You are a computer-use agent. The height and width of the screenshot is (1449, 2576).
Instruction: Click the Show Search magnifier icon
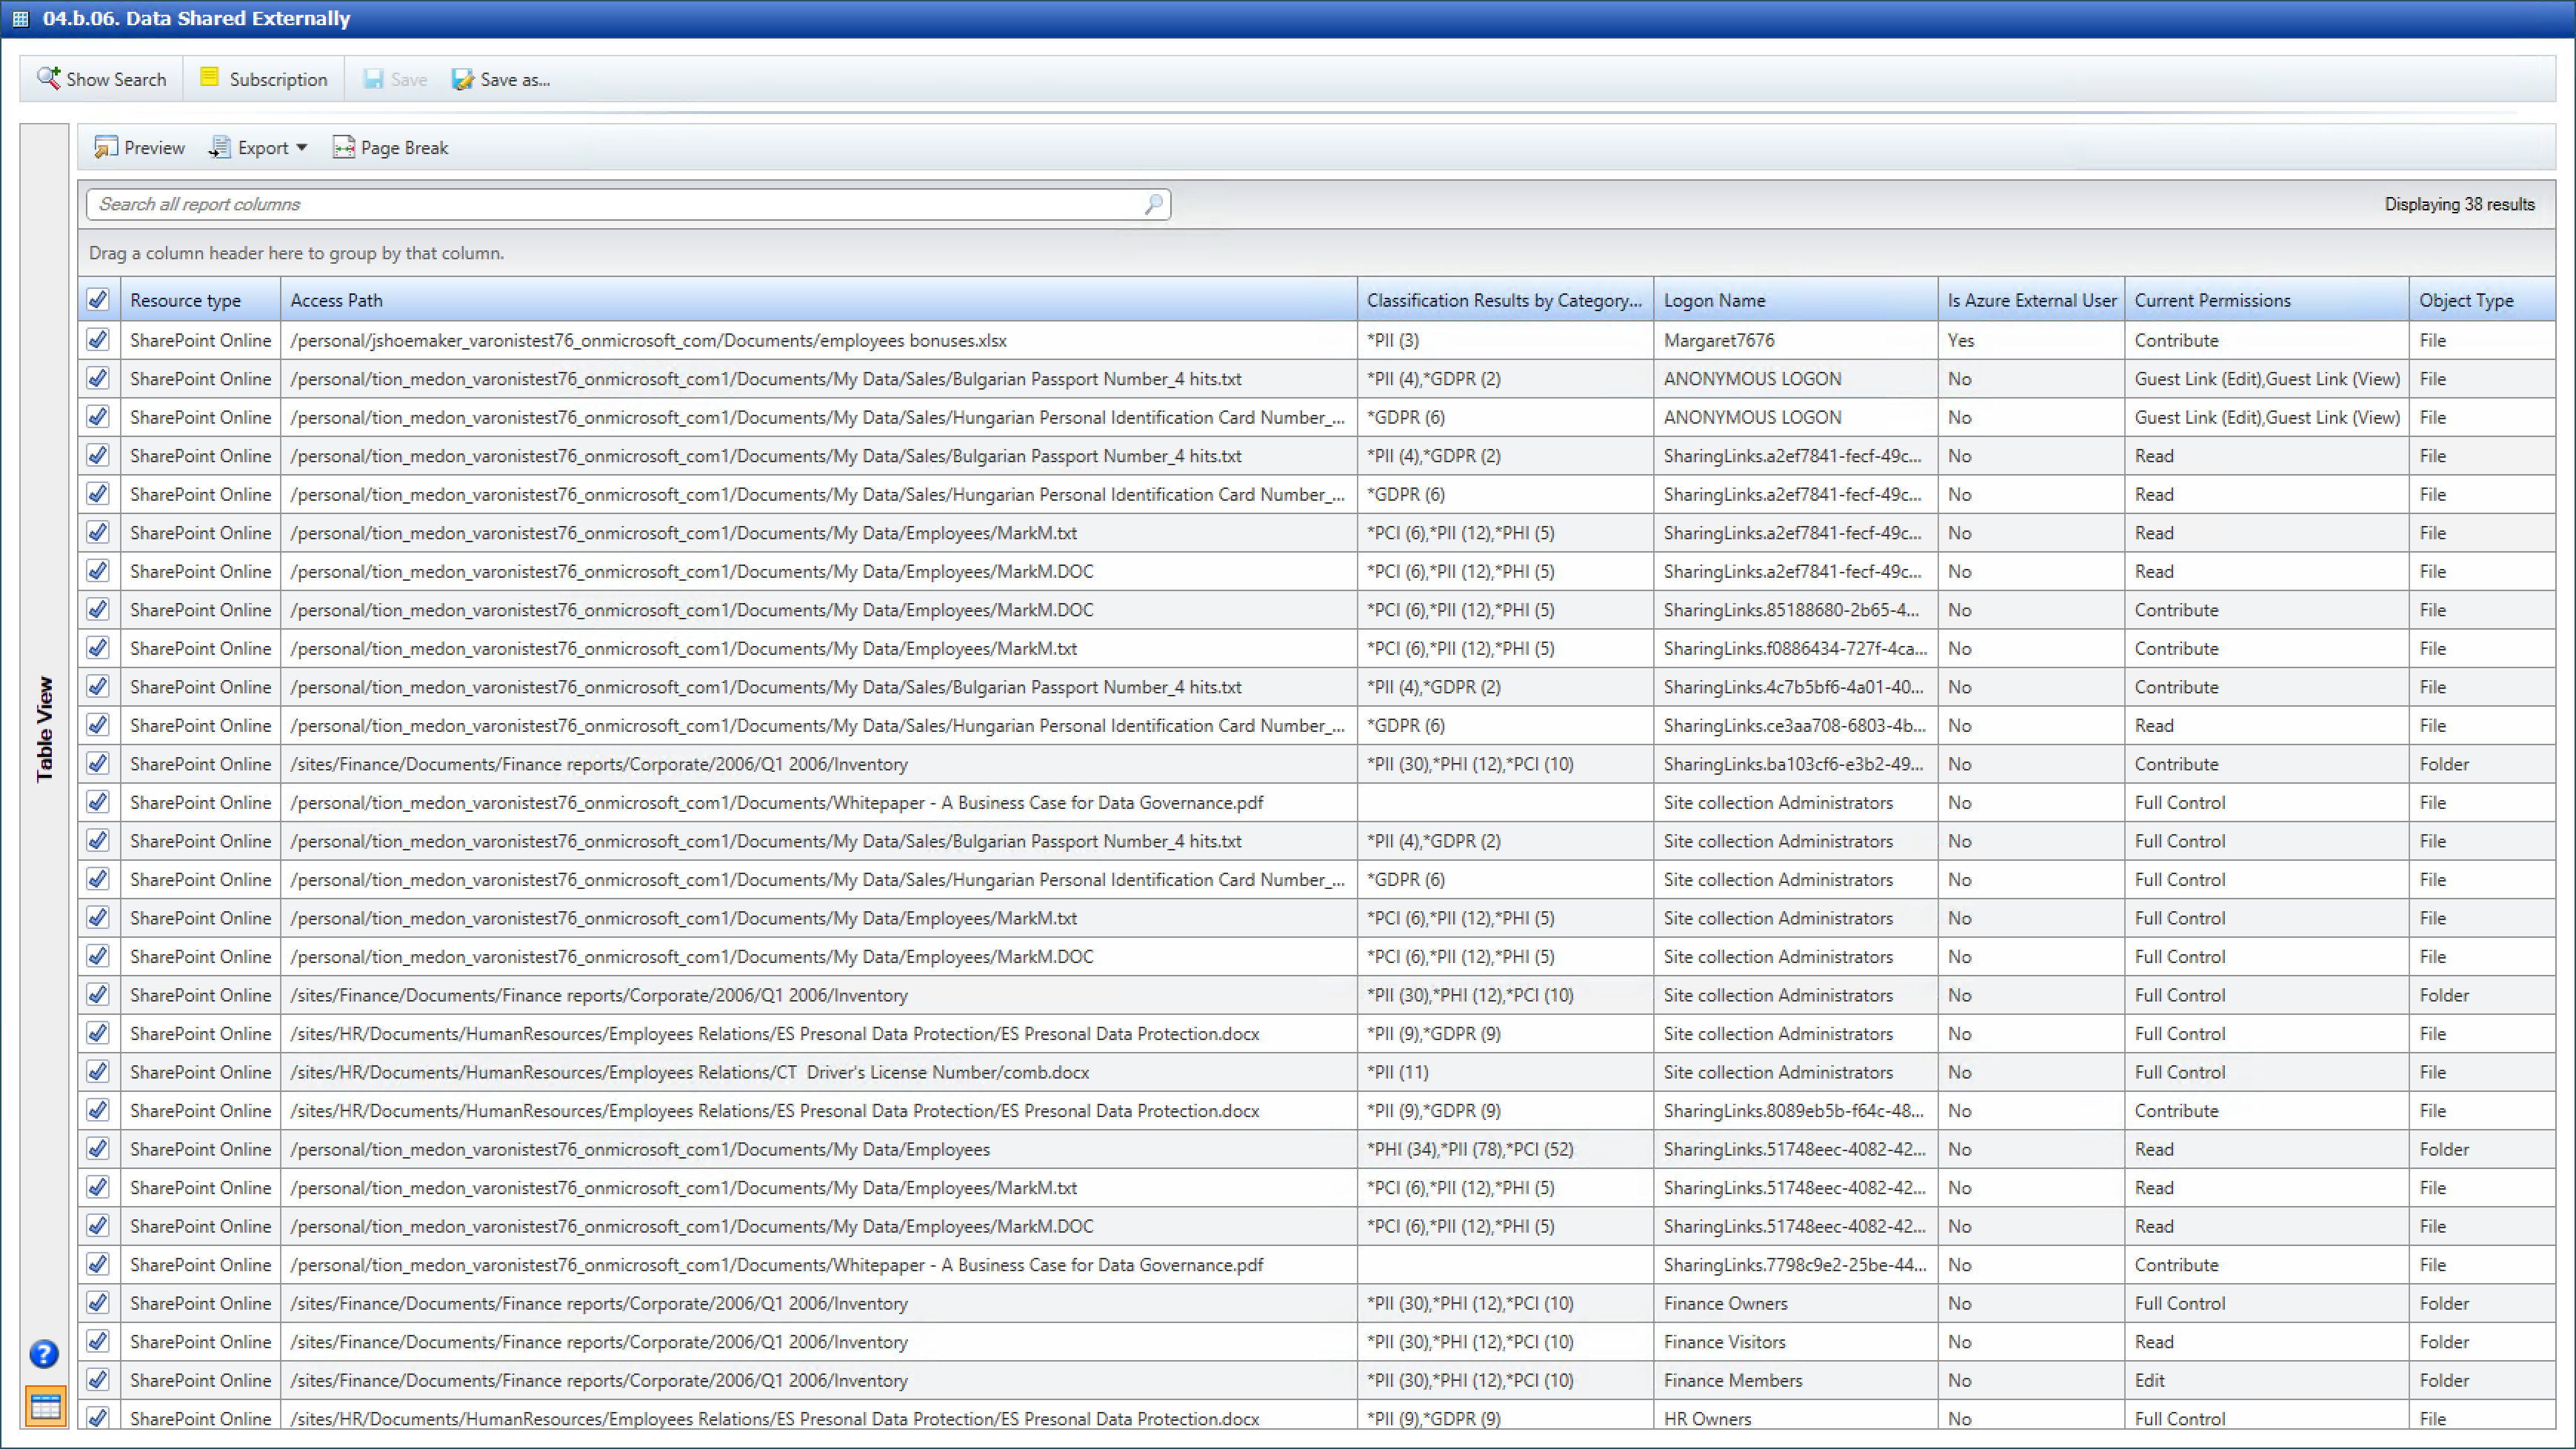48,78
